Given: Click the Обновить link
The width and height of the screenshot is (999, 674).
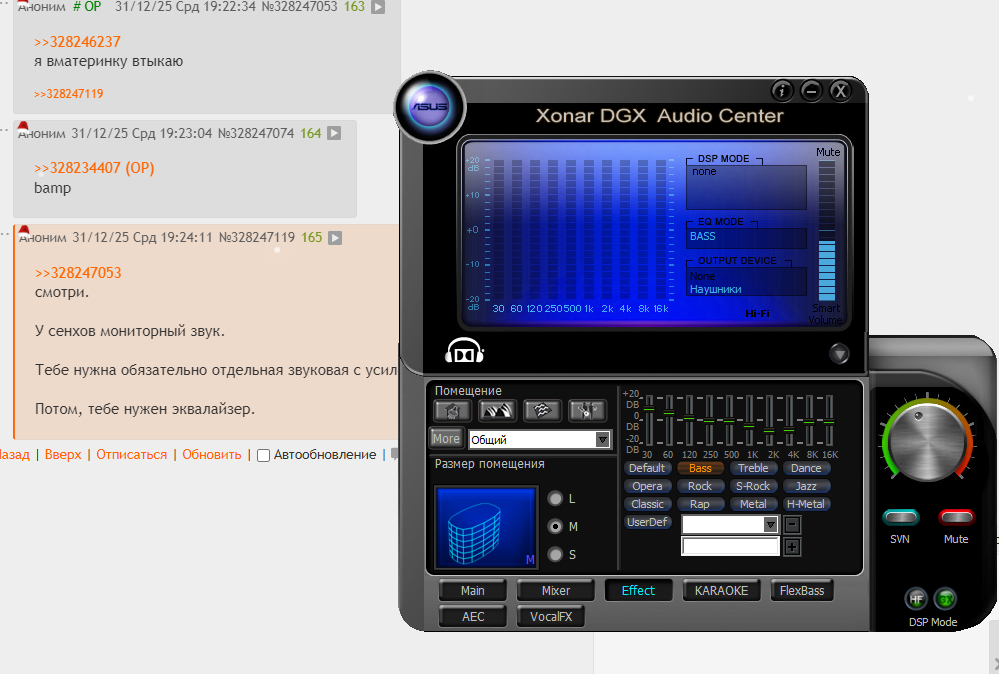Looking at the screenshot, I should pos(212,454).
